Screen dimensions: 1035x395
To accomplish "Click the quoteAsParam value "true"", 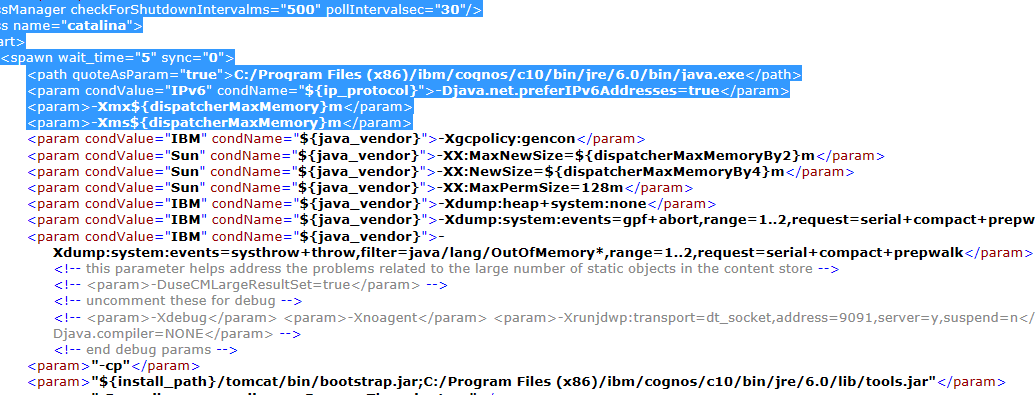I will (x=203, y=74).
